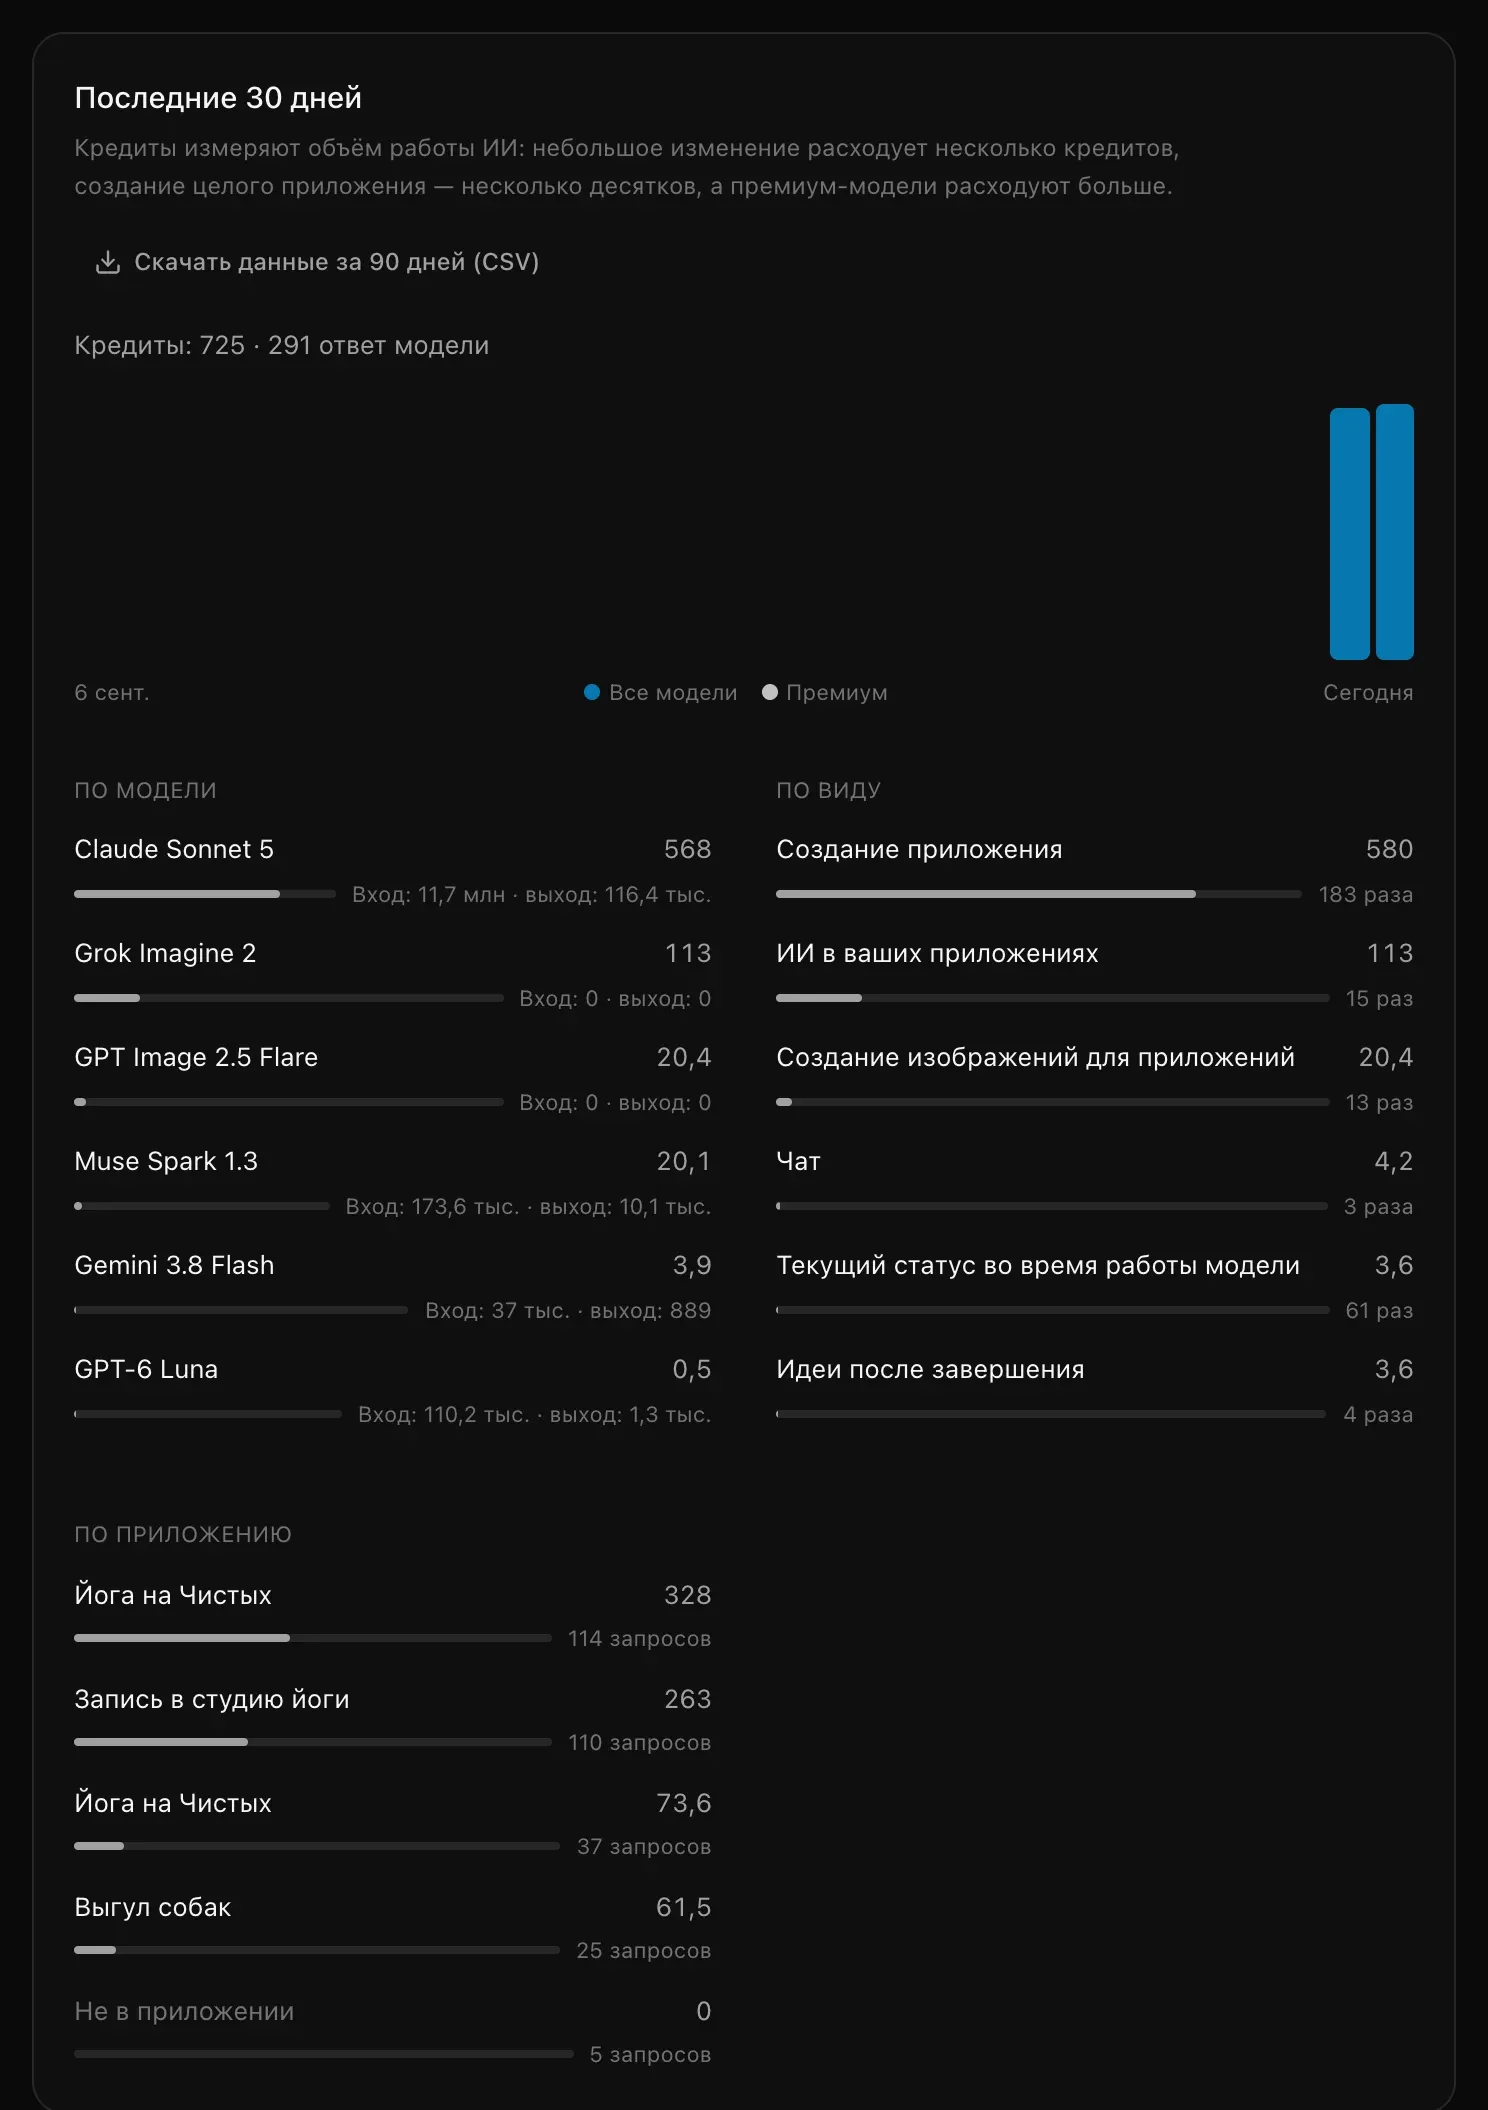Viewport: 1488px width, 2110px height.
Task: Open the Grok Imagine 2 entry
Action: [393, 974]
